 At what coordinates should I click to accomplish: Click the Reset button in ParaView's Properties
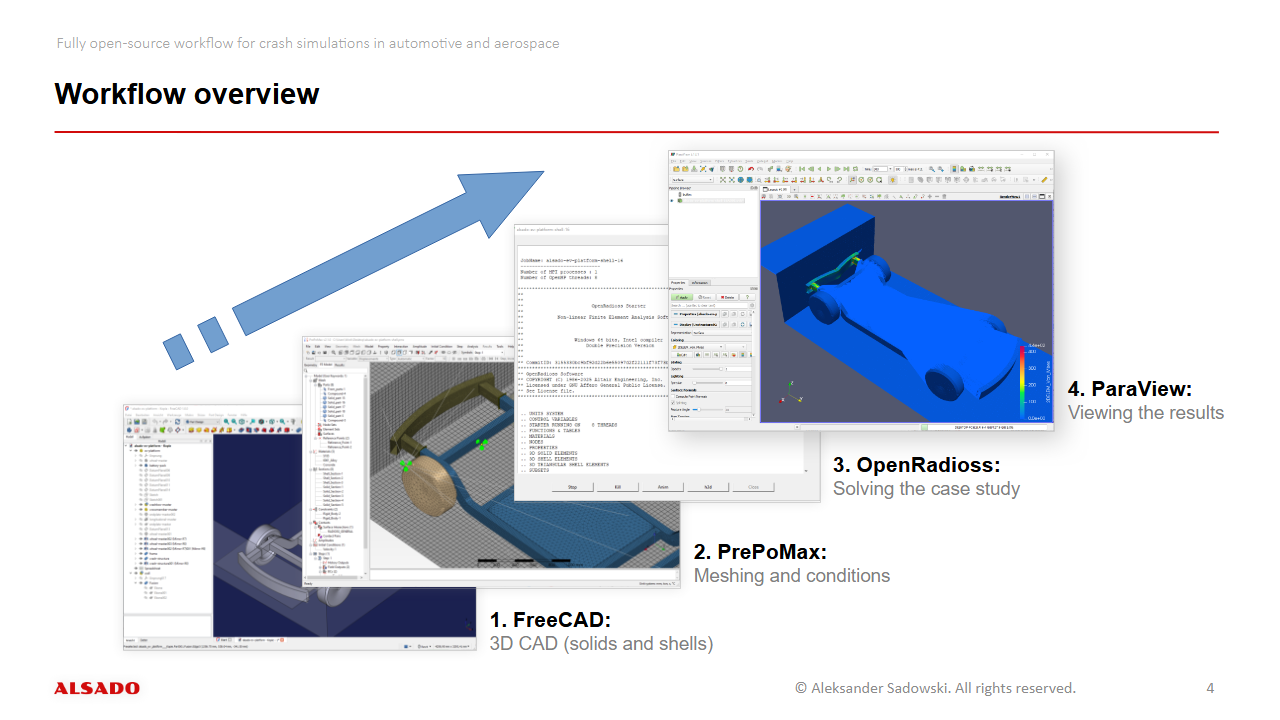pos(704,297)
